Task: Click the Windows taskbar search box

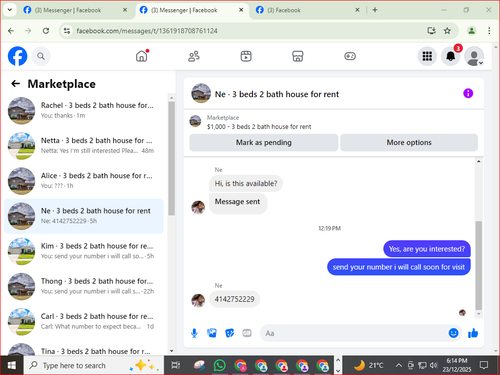Action: pyautogui.click(x=94, y=365)
